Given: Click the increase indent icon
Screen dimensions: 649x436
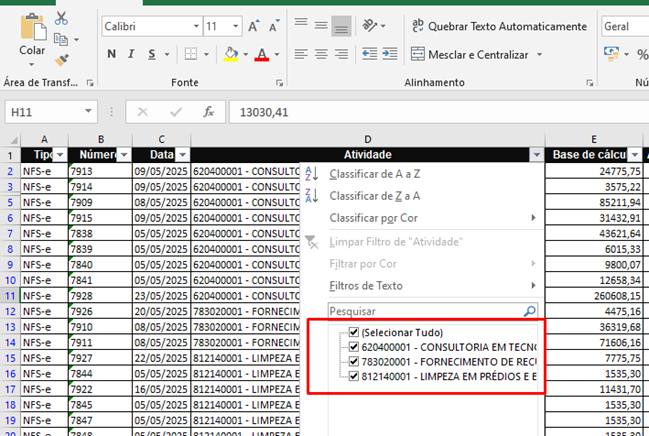Looking at the screenshot, I should (391, 54).
